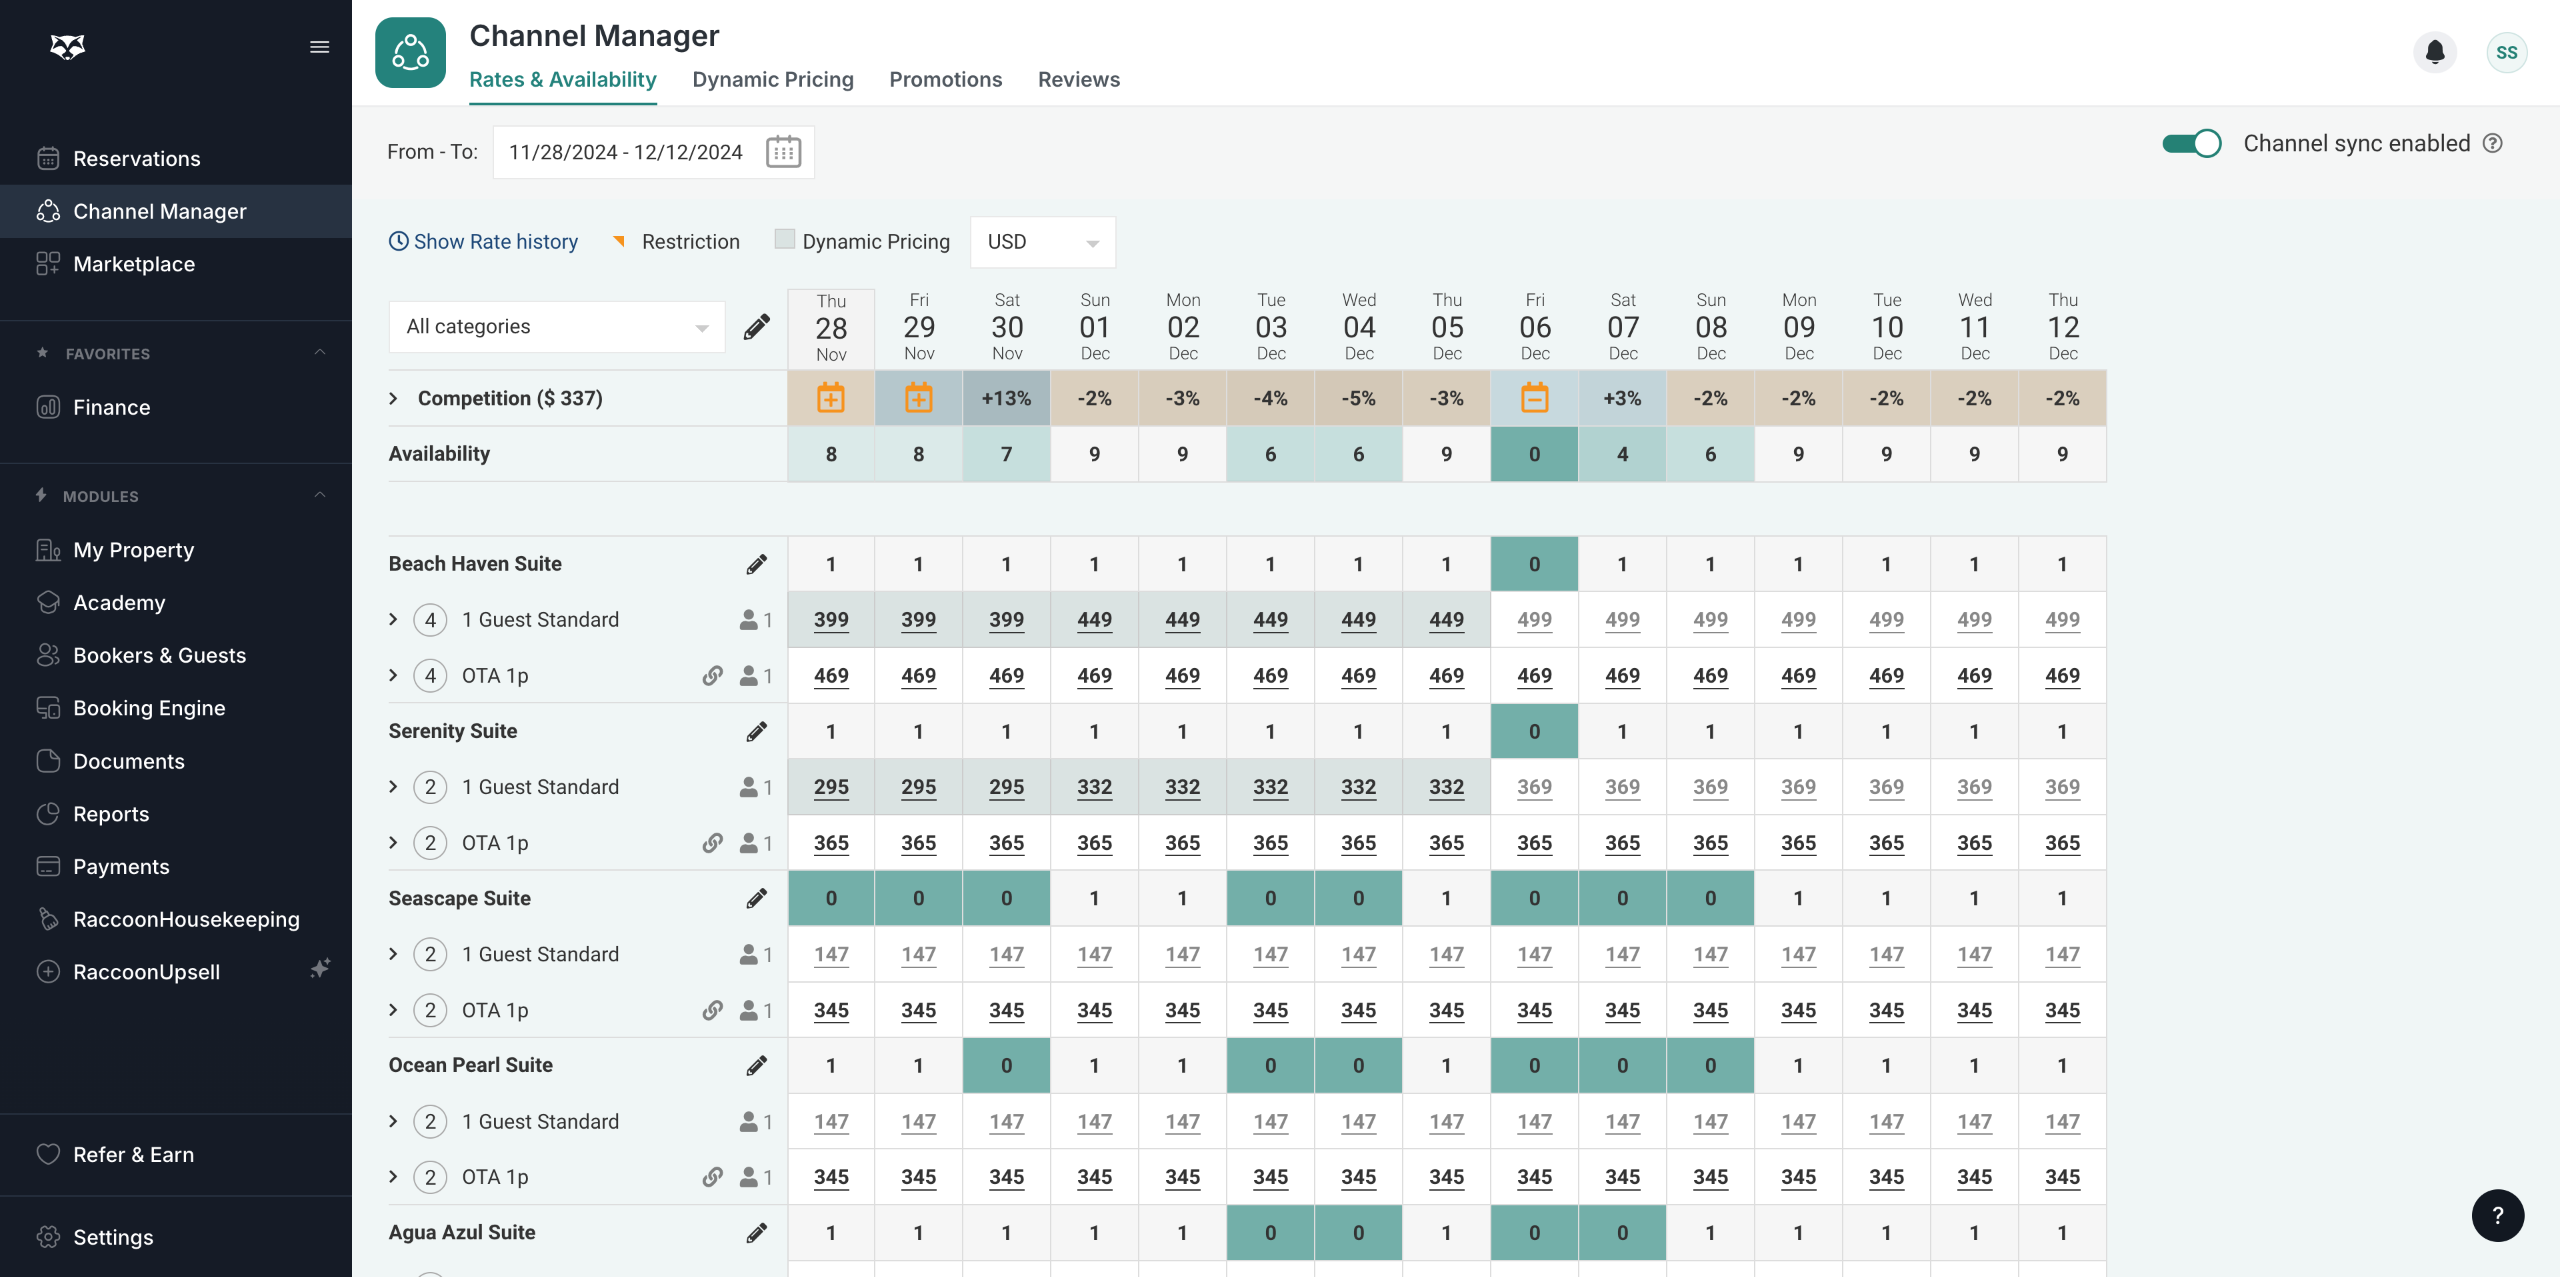This screenshot has width=2560, height=1277.
Task: Click the From - To date range field
Action: coord(626,152)
